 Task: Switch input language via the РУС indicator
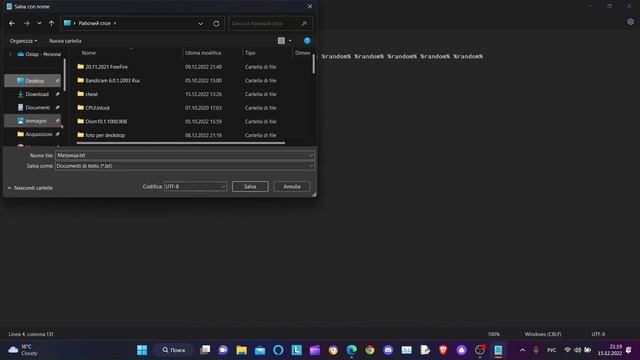pyautogui.click(x=551, y=350)
